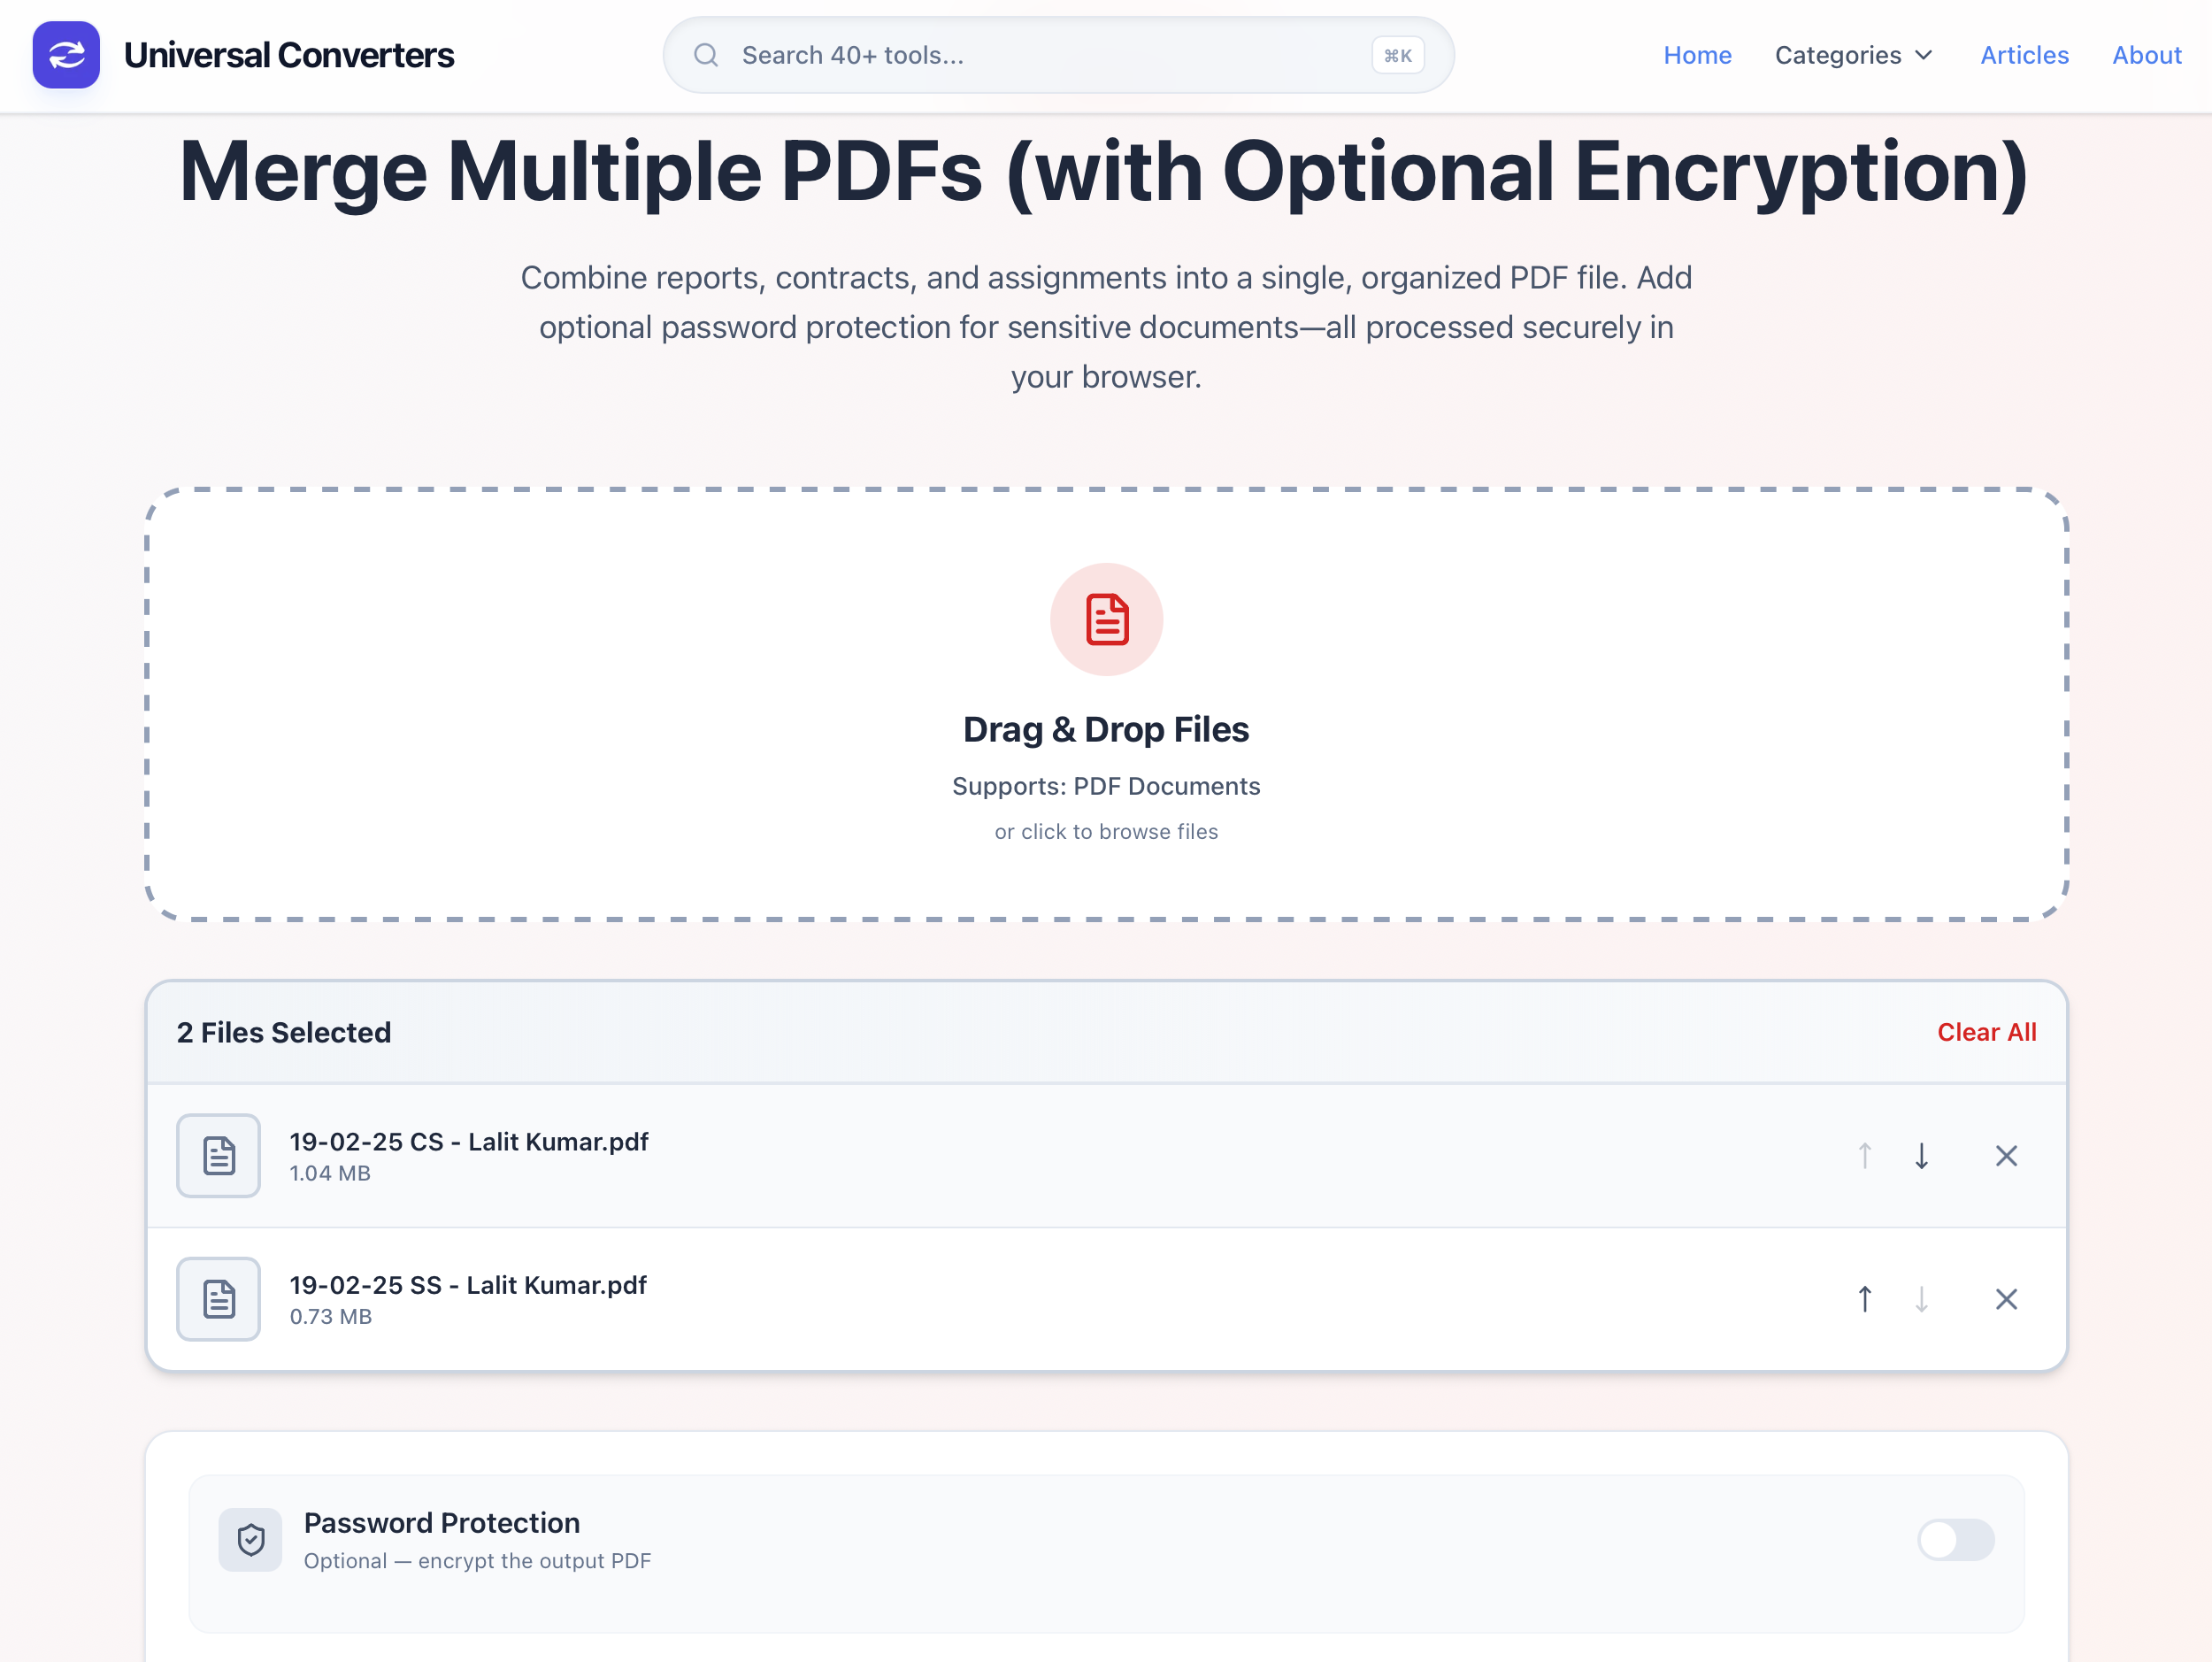2212x1662 pixels.
Task: Click the red PDF document icon in drop zone
Action: (1106, 619)
